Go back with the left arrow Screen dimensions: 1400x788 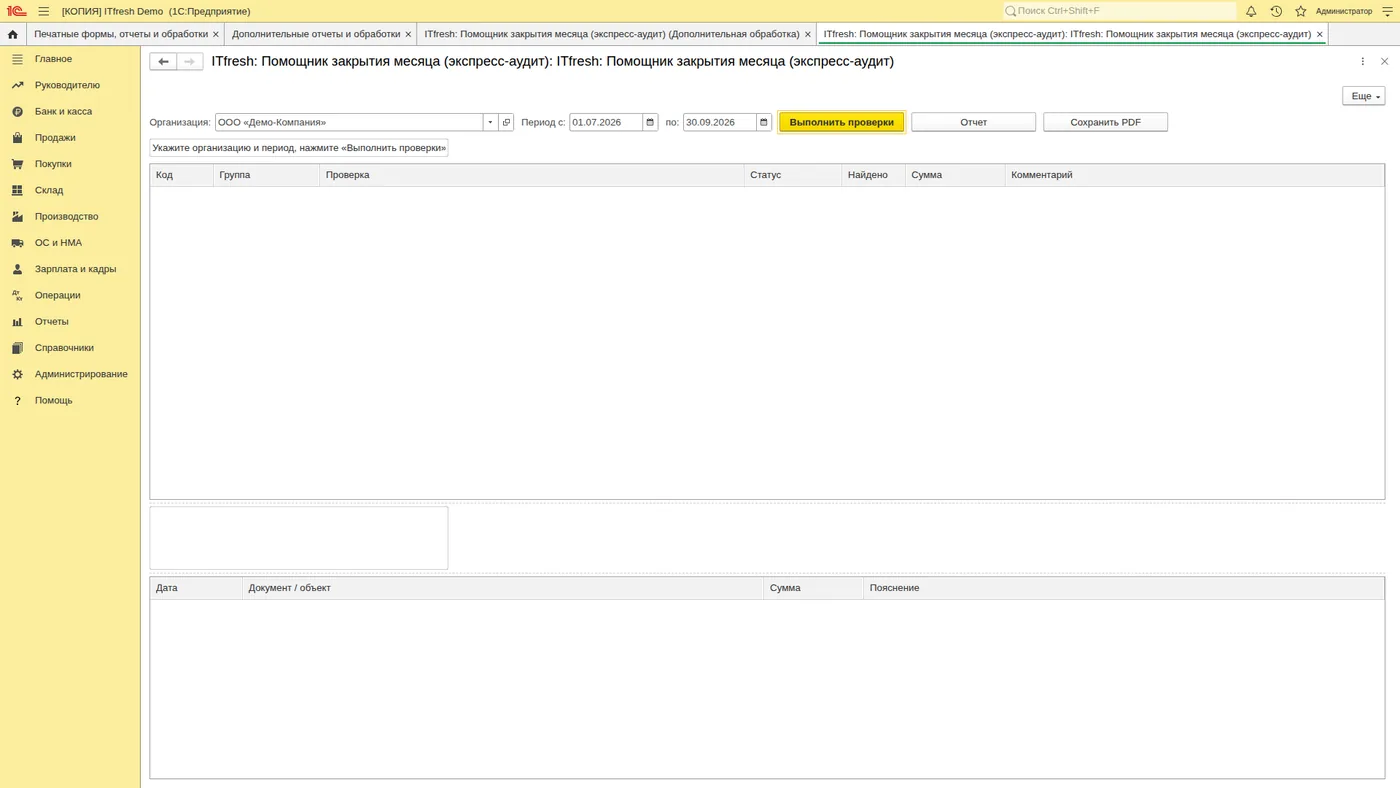point(163,62)
